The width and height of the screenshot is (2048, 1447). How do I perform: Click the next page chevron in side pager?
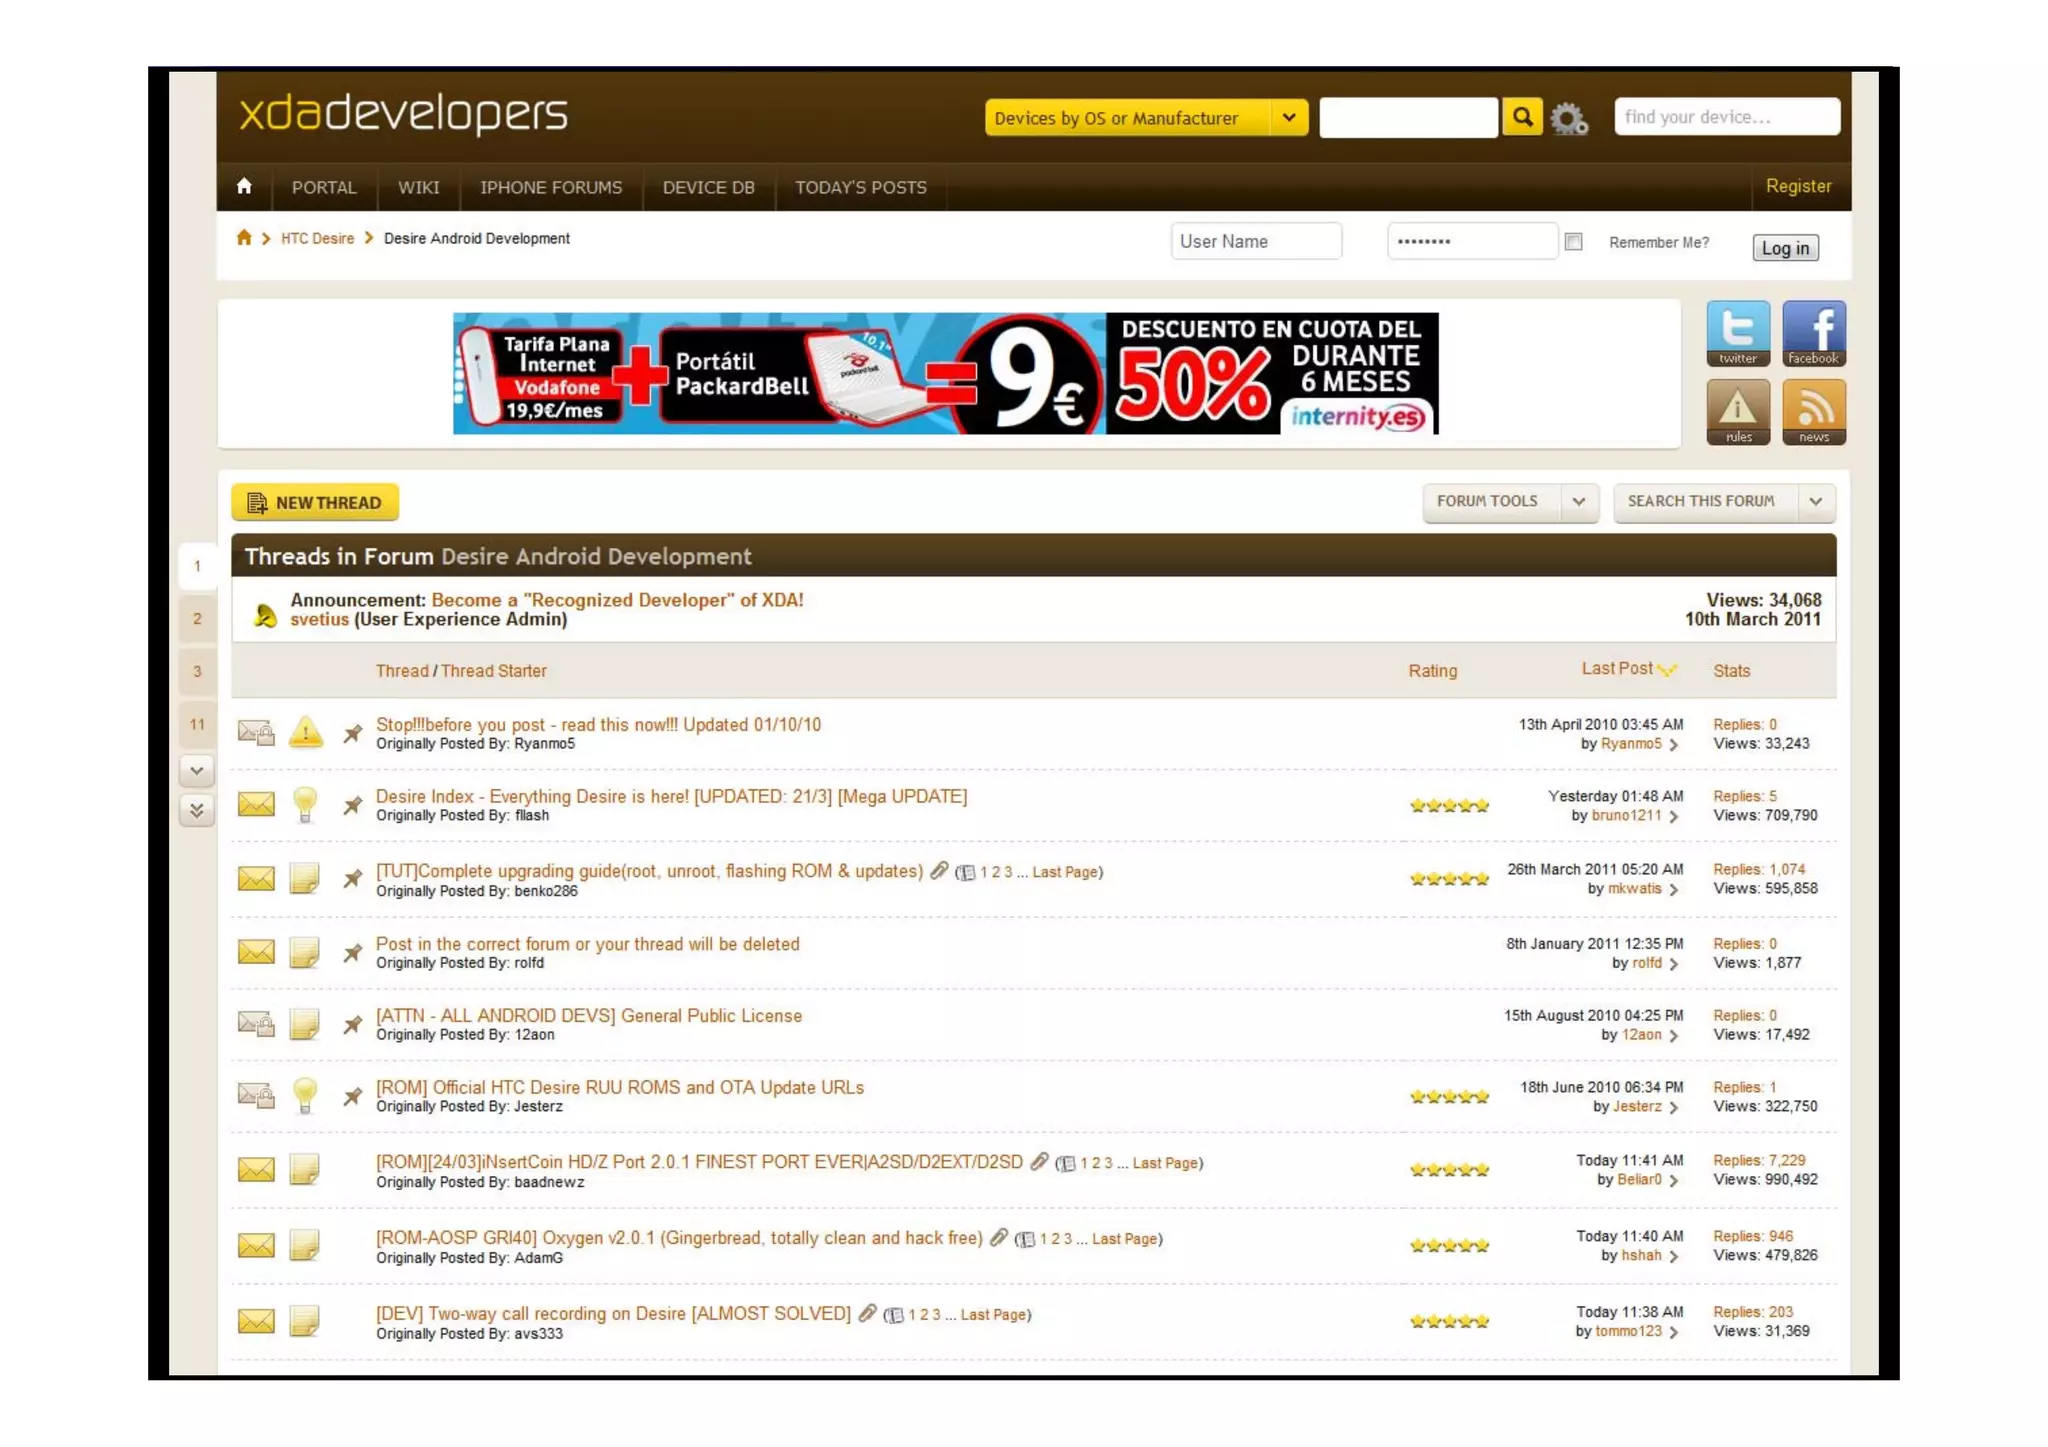(197, 771)
